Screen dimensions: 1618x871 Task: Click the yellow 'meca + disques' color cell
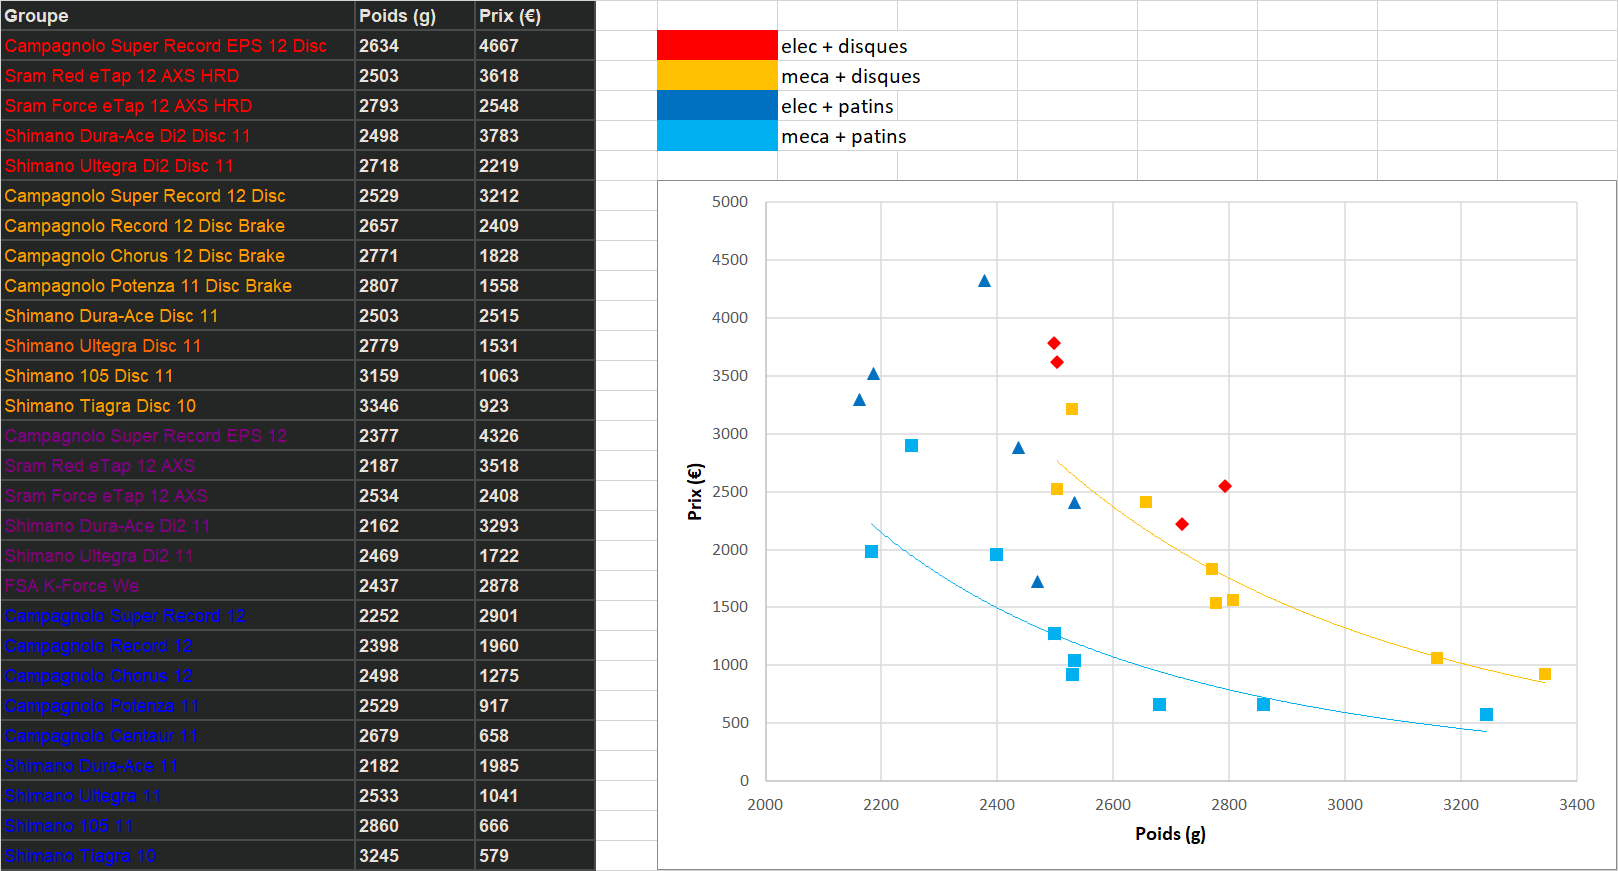716,76
